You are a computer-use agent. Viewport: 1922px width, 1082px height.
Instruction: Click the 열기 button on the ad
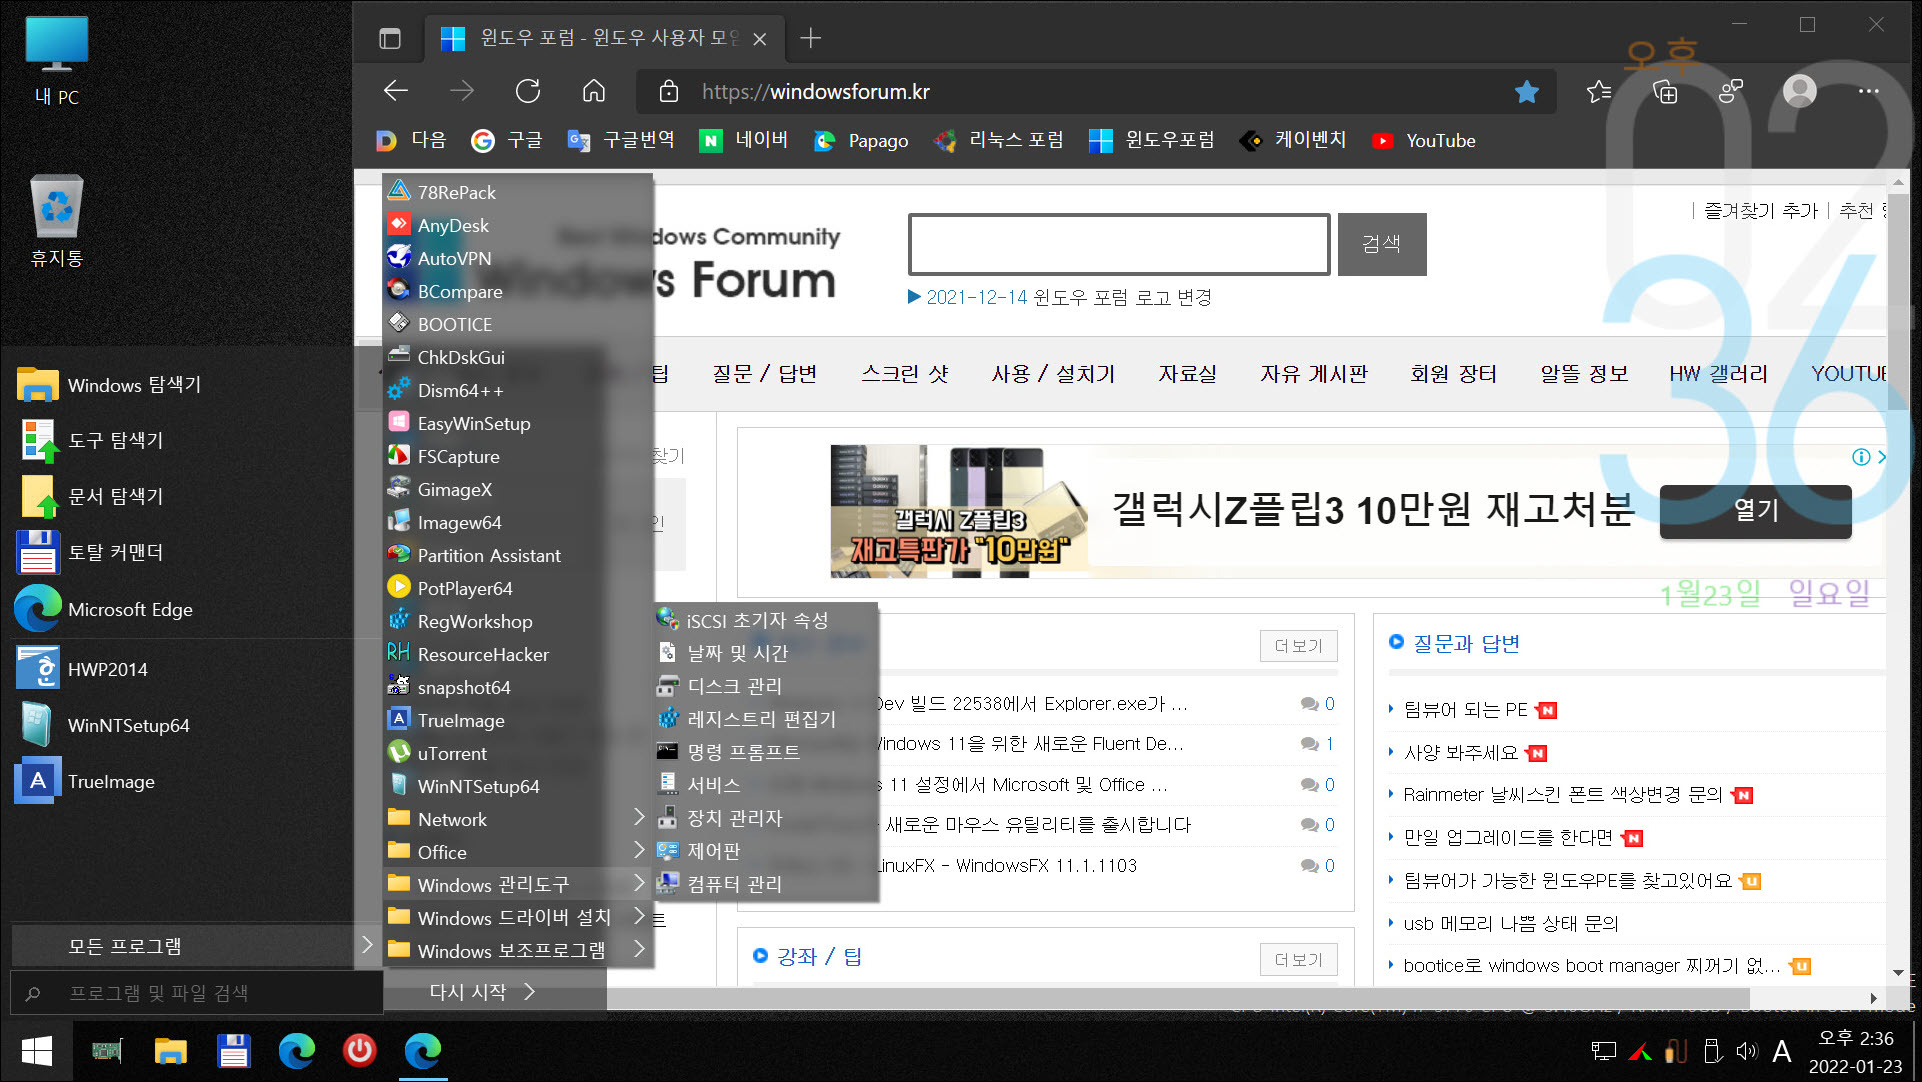1755,511
